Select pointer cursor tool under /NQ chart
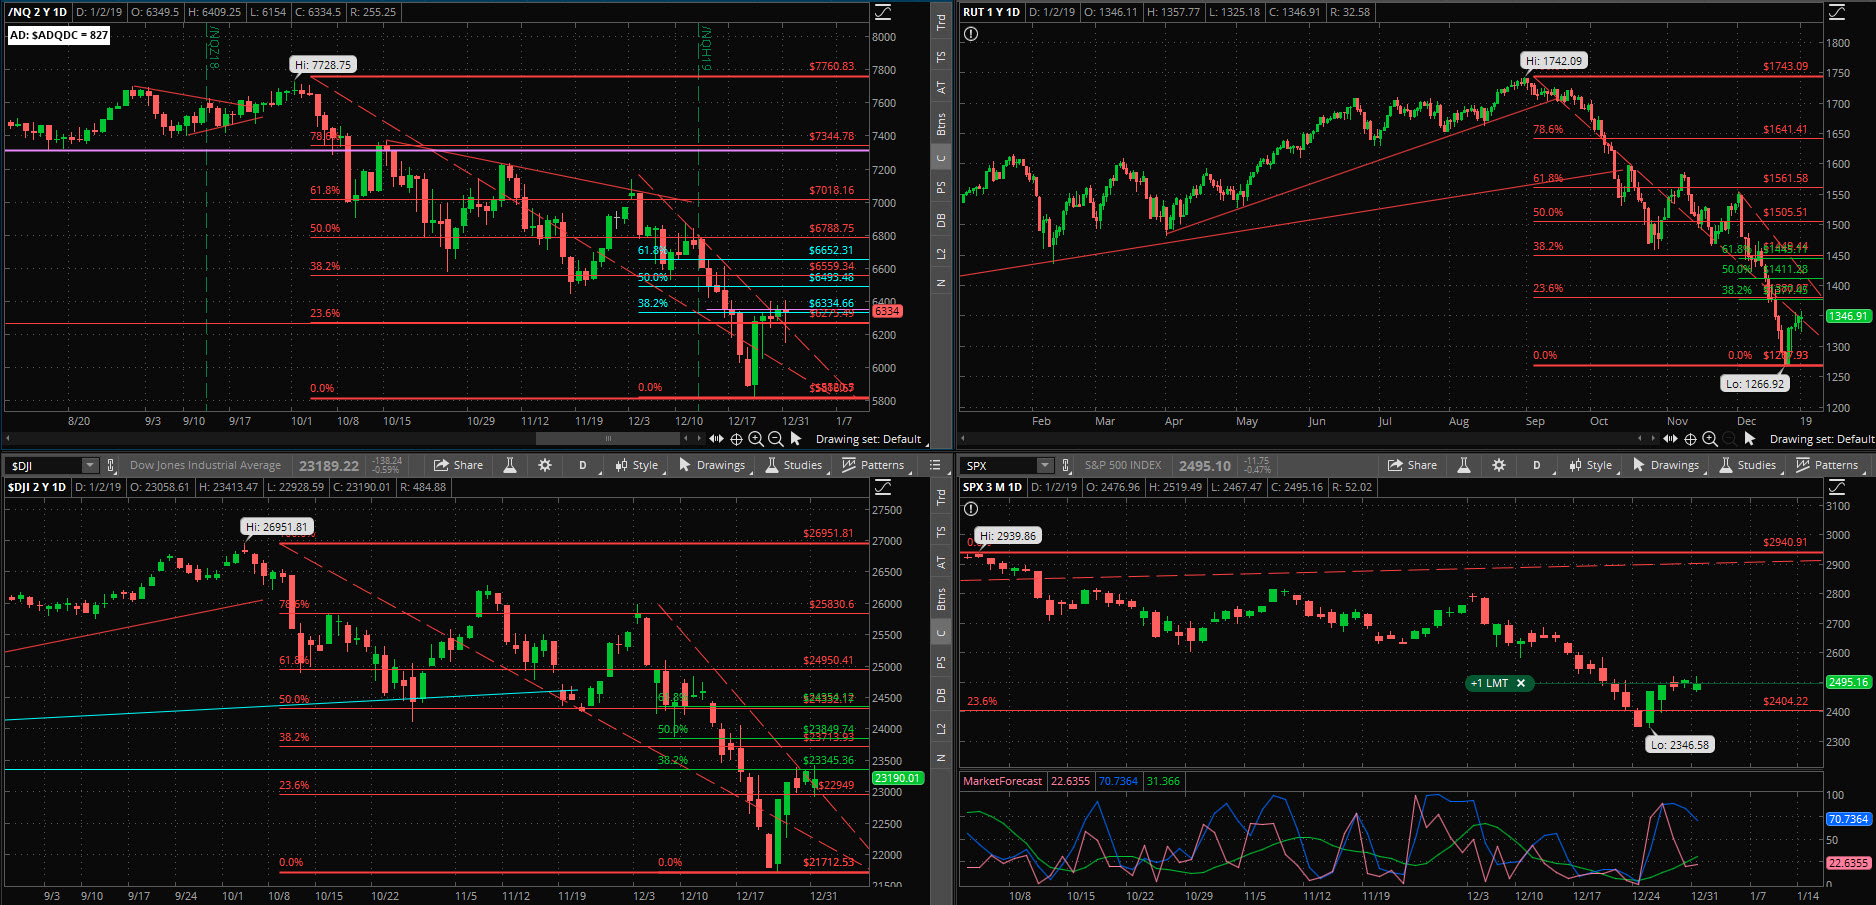This screenshot has height=905, width=1876. point(796,439)
